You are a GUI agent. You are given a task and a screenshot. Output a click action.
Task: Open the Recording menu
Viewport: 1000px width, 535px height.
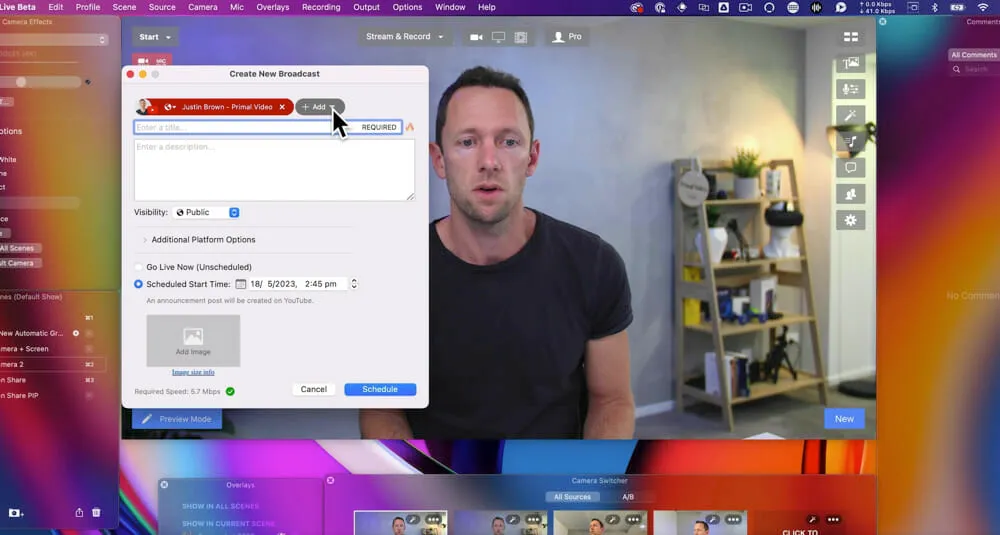(x=321, y=7)
